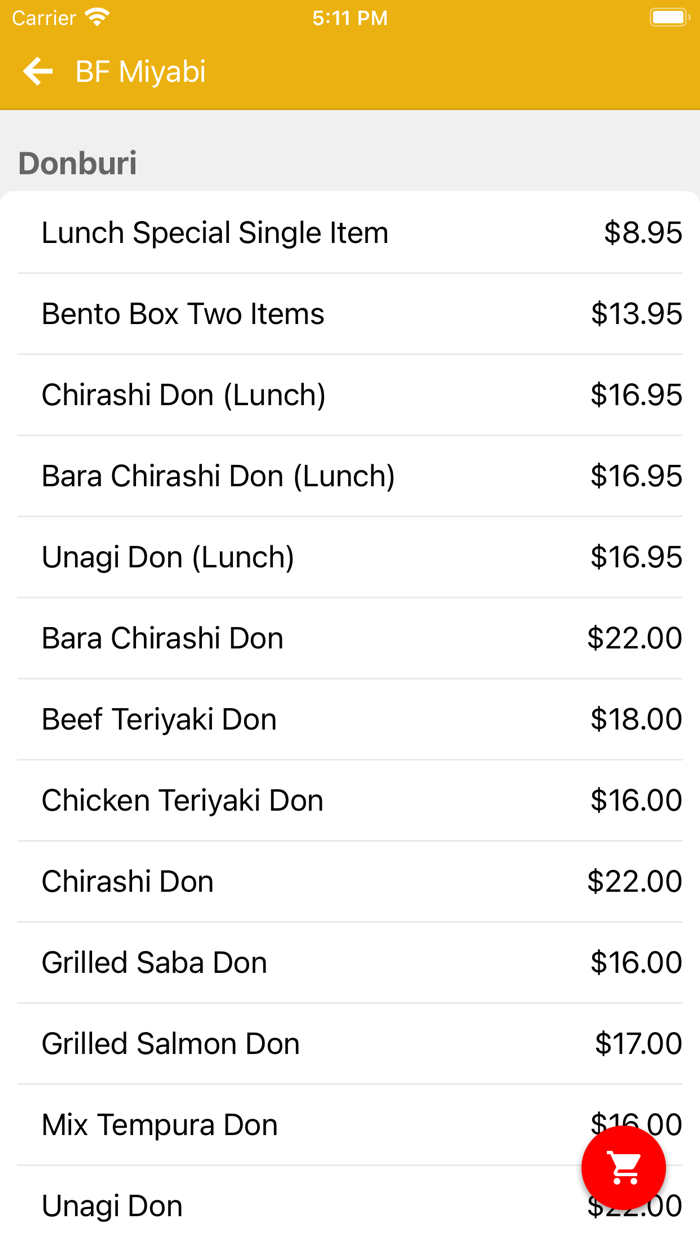Screen dimensions: 700x1244
Task: Tap the Donburi section header
Action: tap(78, 163)
